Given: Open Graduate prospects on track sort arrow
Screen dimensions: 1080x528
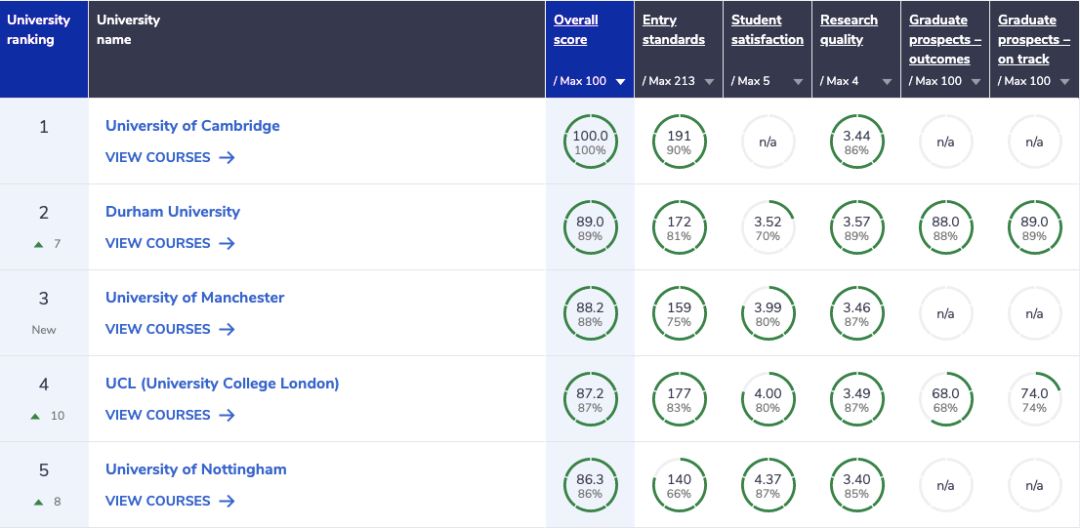Looking at the screenshot, I should [1064, 82].
